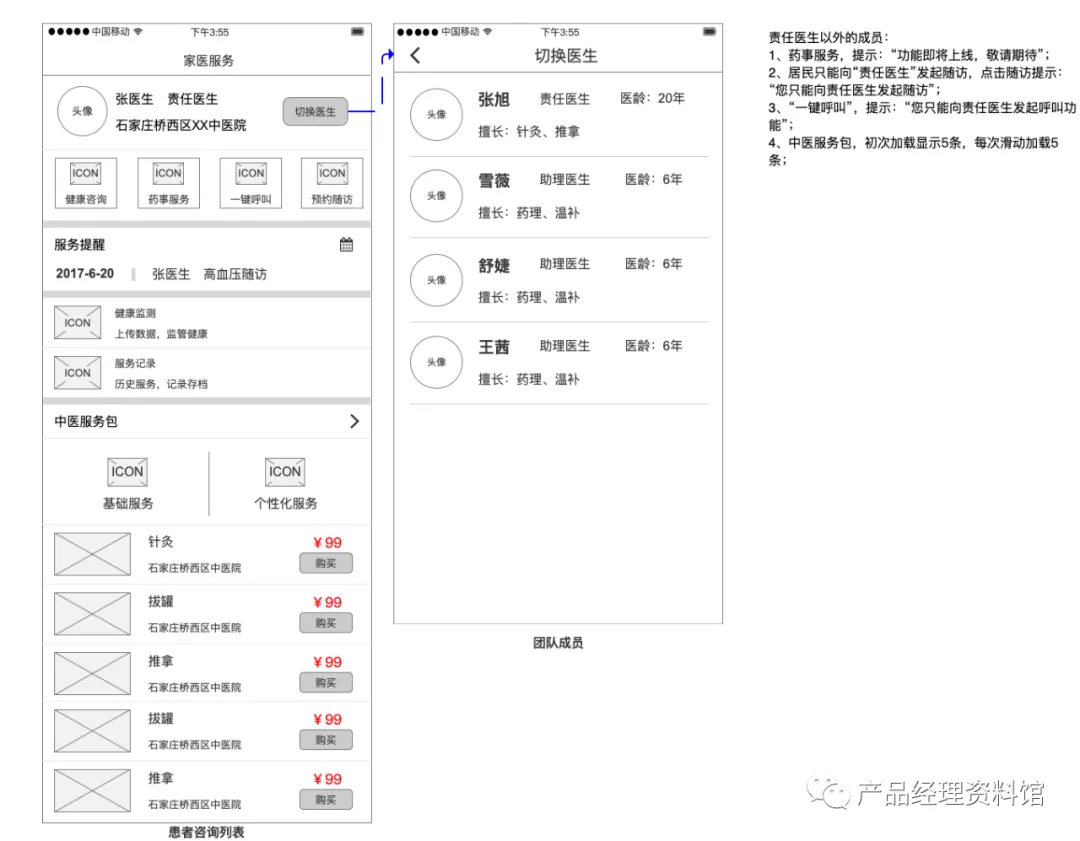Viewport: 1080px width, 841px height.
Task: Open calendar icon beside 服务提醒
Action: click(346, 245)
